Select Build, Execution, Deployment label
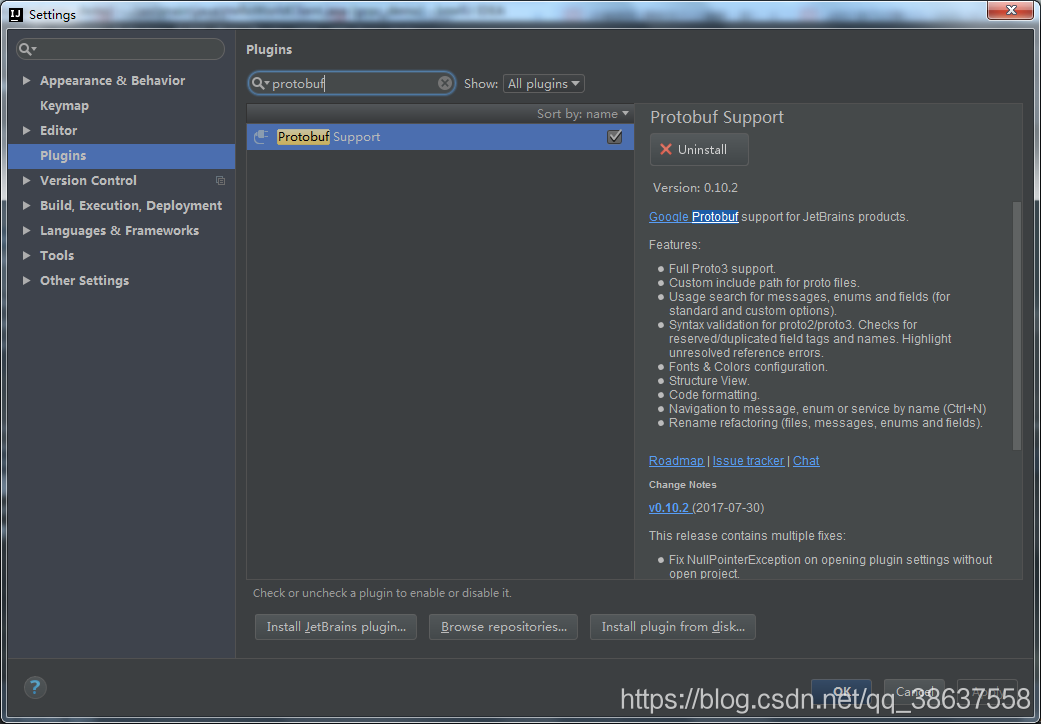Viewport: 1041px width, 724px height. click(x=131, y=206)
